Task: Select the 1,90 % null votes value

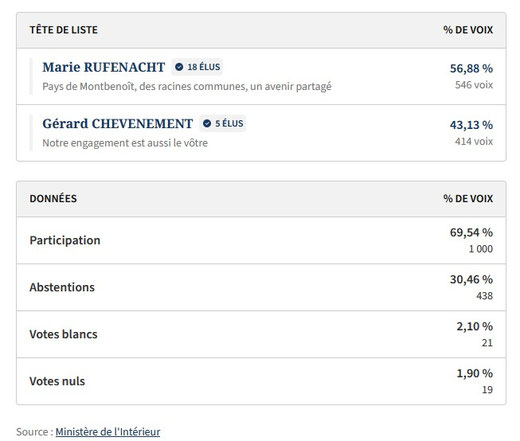Action: [475, 373]
